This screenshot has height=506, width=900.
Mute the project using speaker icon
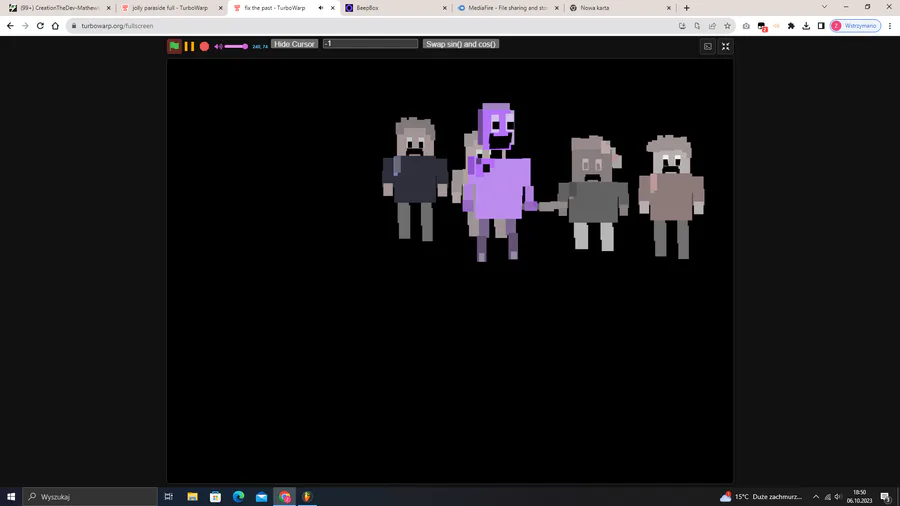click(x=218, y=46)
